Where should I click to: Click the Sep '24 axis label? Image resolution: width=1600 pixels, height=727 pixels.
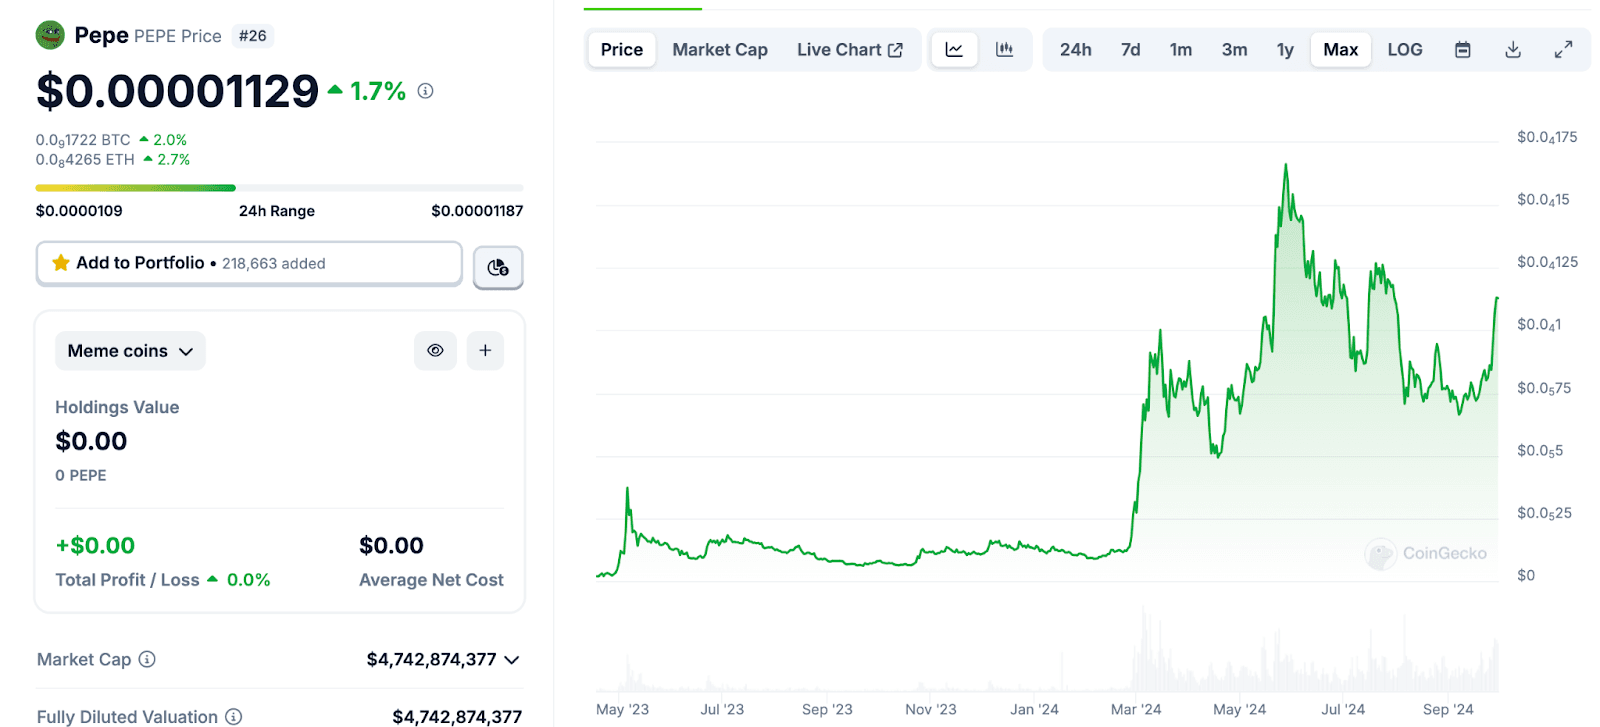click(1448, 709)
